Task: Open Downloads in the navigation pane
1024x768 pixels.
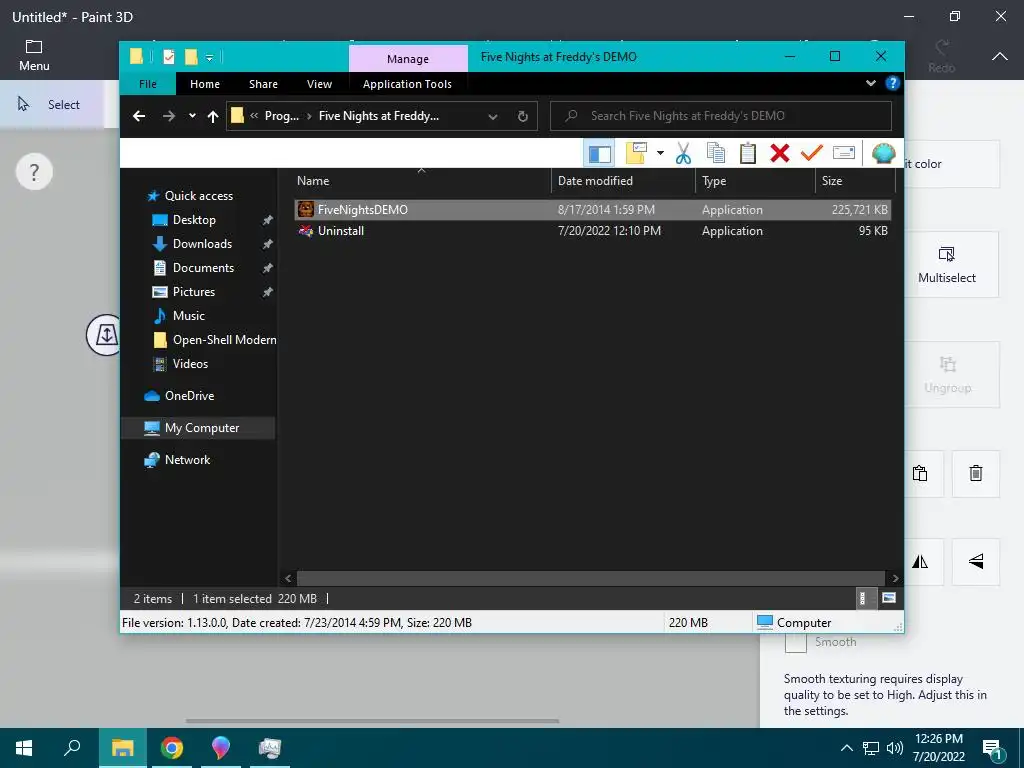Action: [202, 244]
